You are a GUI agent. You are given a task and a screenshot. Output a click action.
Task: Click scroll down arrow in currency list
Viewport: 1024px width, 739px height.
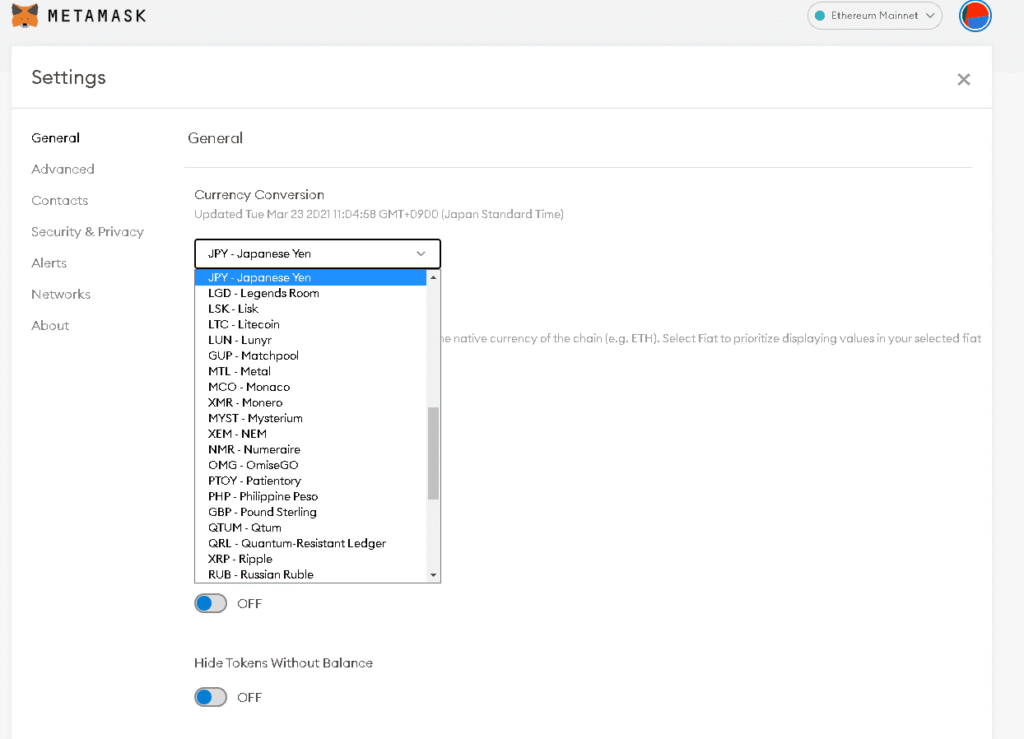pyautogui.click(x=433, y=575)
